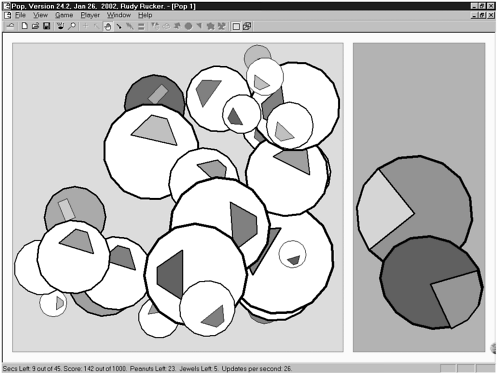Click 'Score: 142 out of 1000' status text
Viewport: 498px width, 374px height.
(95, 369)
